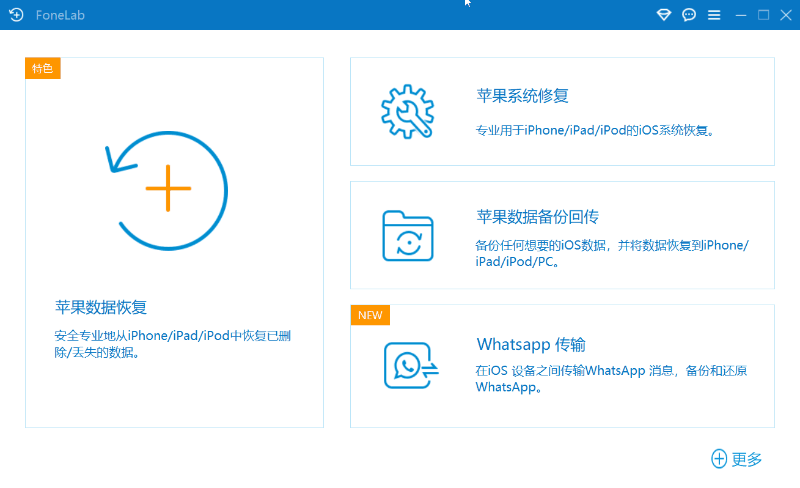This screenshot has height=488, width=800.
Task: Click the orange 特色 badge
Action: (44, 68)
